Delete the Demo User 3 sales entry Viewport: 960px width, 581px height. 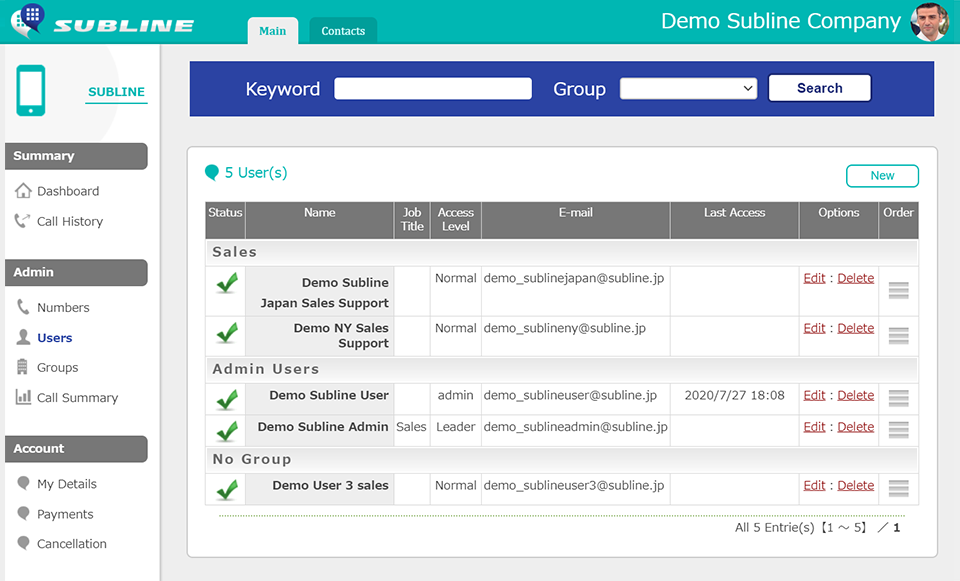point(855,486)
